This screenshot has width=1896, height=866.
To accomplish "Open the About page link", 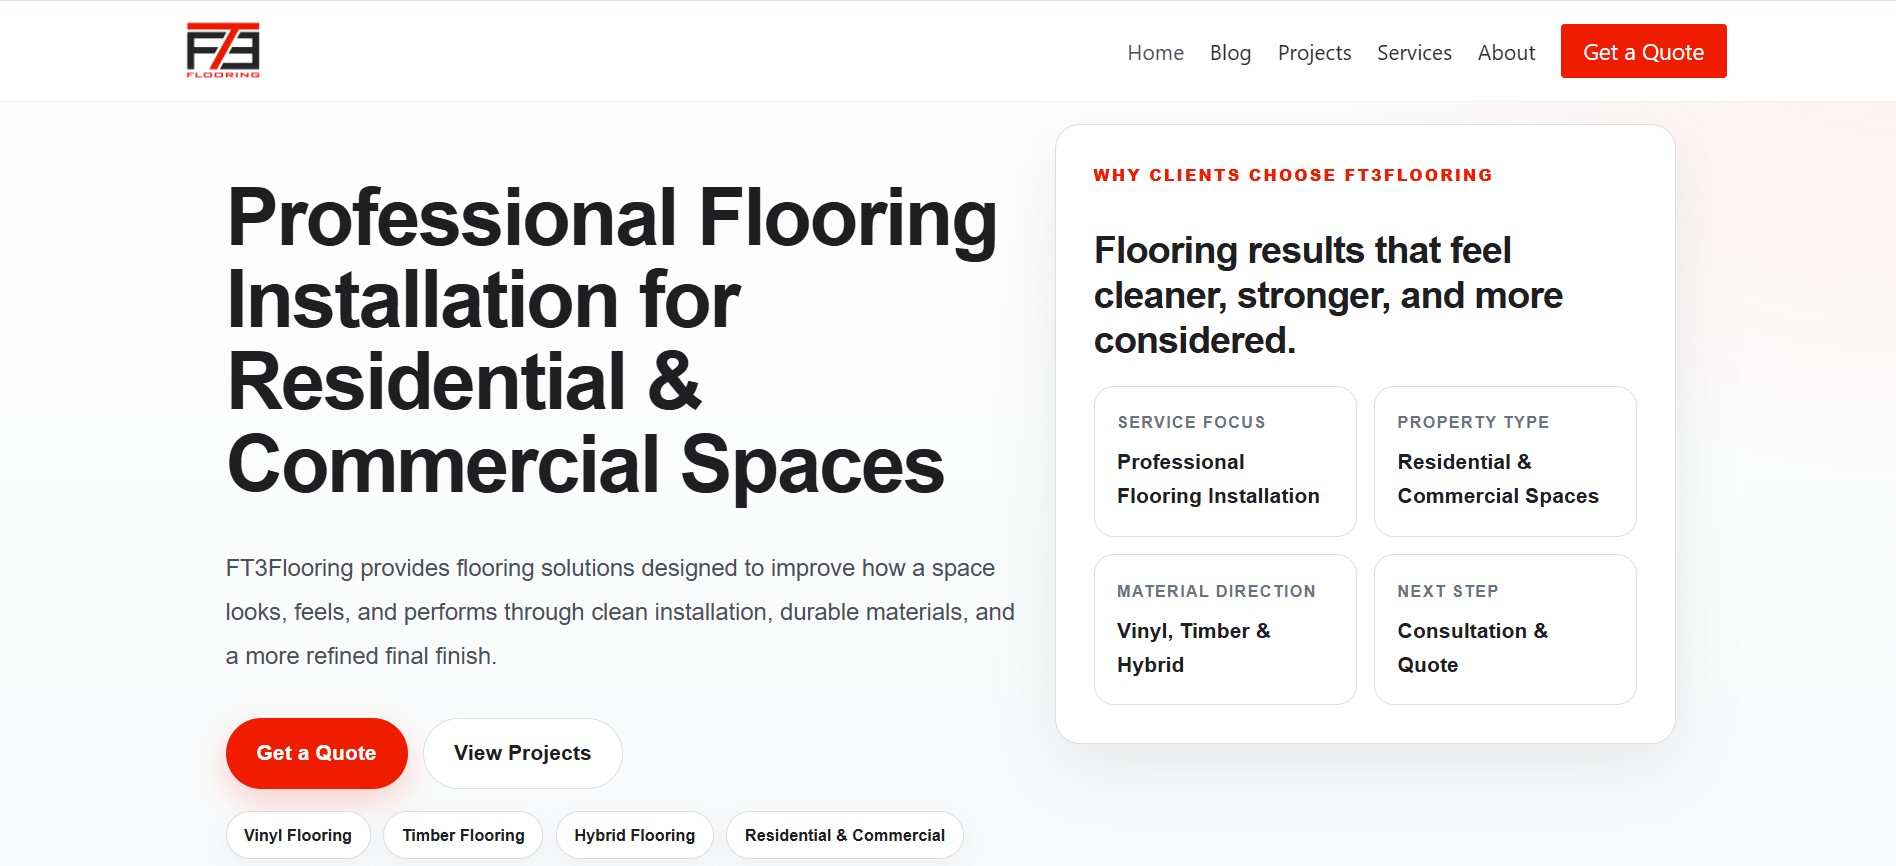I will pyautogui.click(x=1506, y=52).
